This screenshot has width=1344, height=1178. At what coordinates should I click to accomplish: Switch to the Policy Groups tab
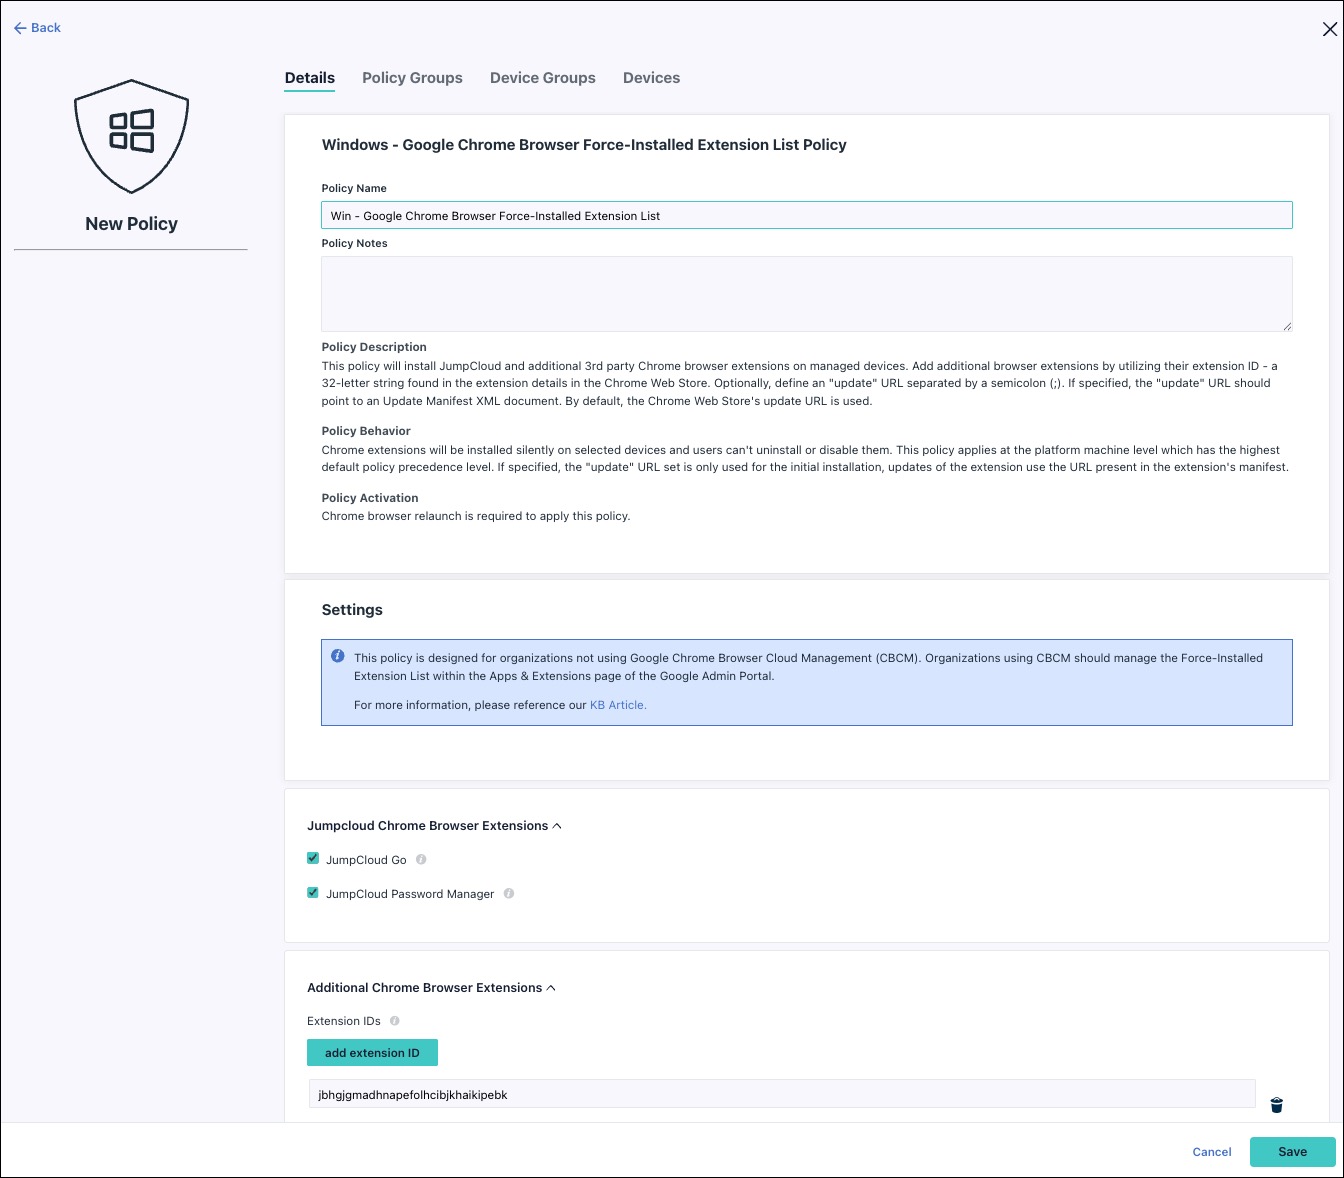(412, 78)
